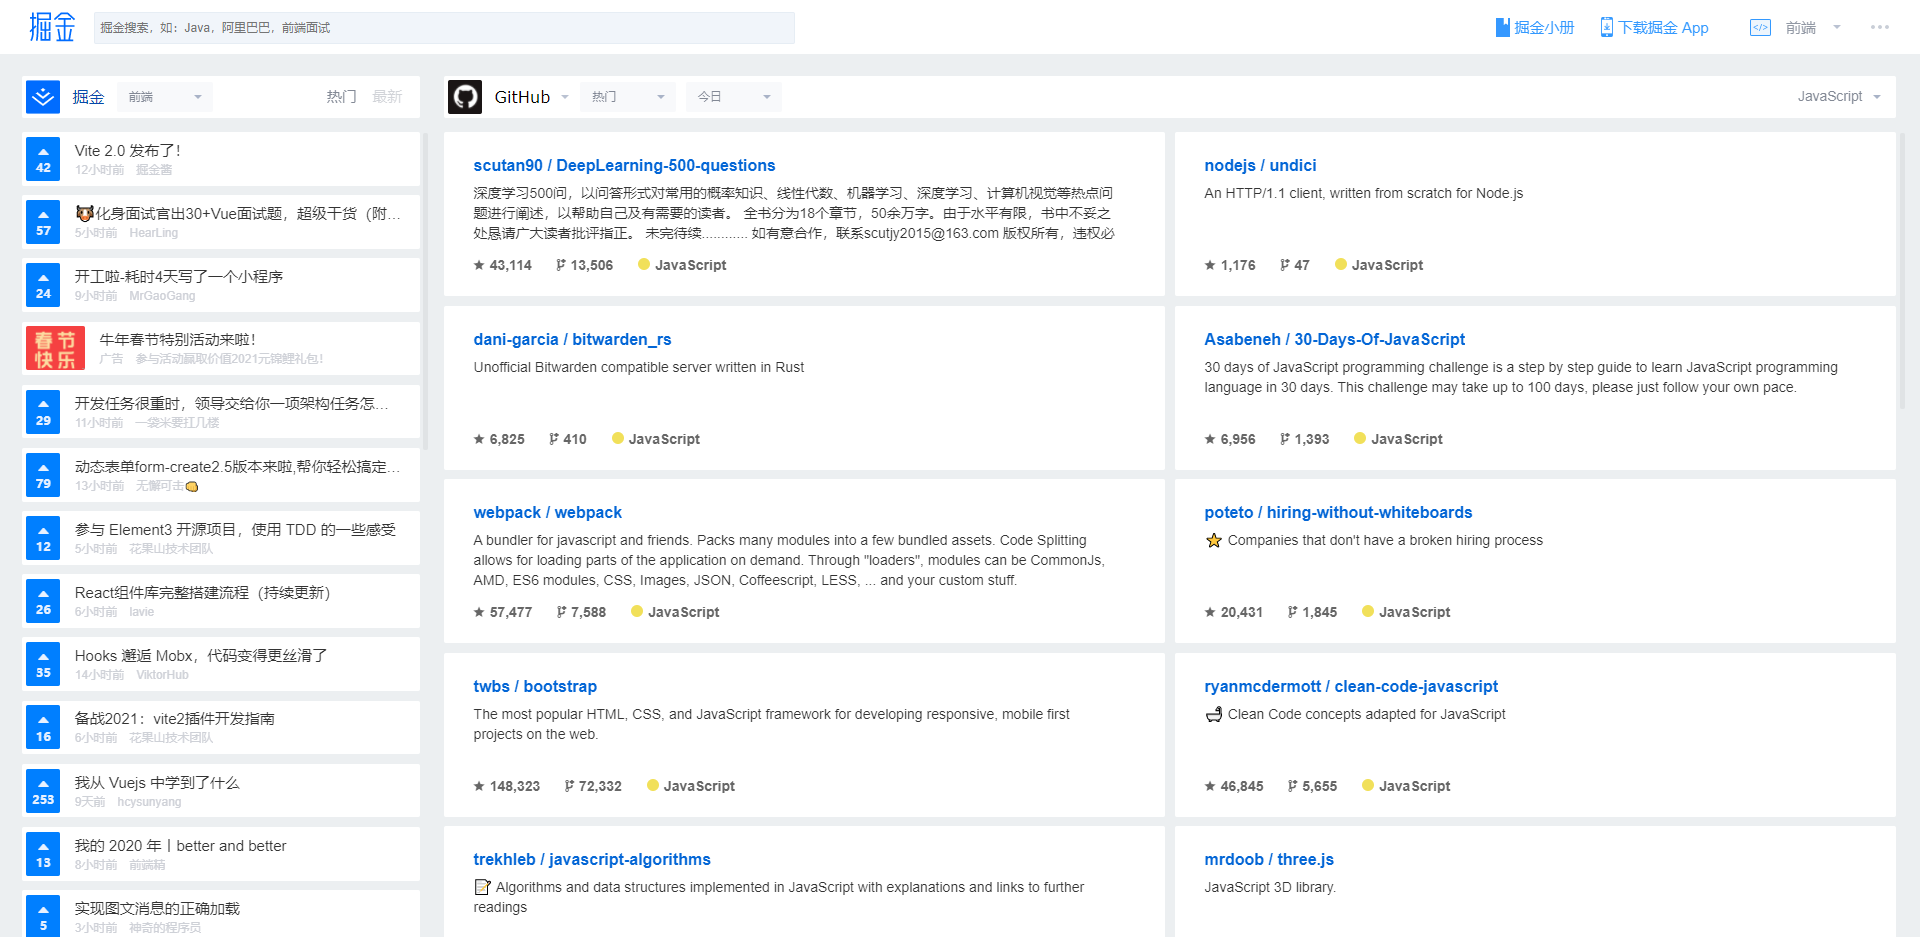Open twbs / bootstrap repository link

pos(535,687)
